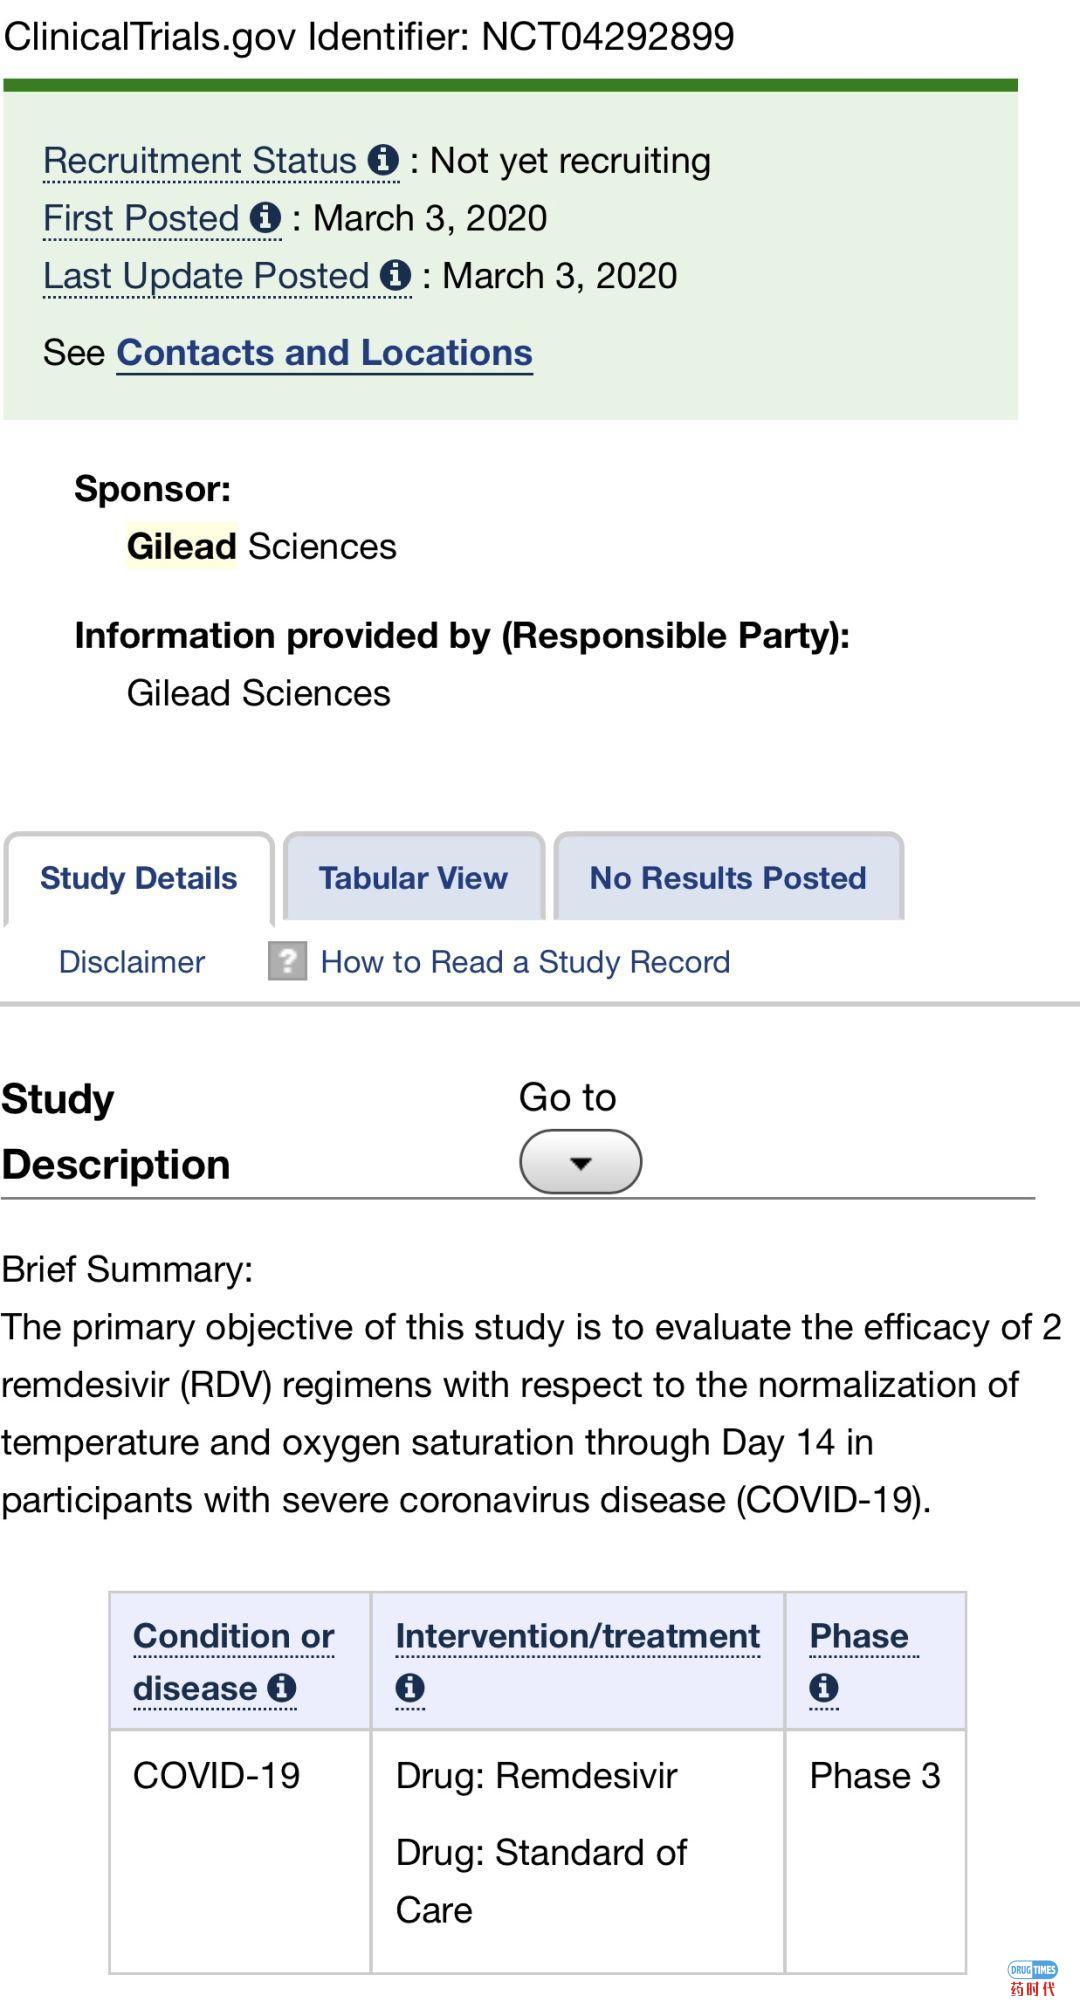Click the info icon under Phase header
Image resolution: width=1080 pixels, height=2009 pixels.
823,1688
